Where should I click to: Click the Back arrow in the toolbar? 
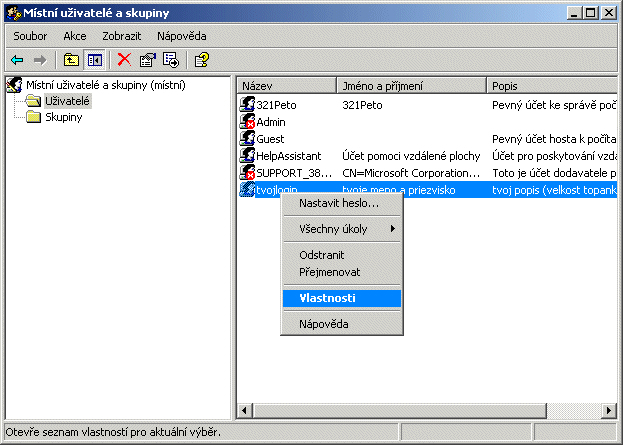(x=17, y=60)
